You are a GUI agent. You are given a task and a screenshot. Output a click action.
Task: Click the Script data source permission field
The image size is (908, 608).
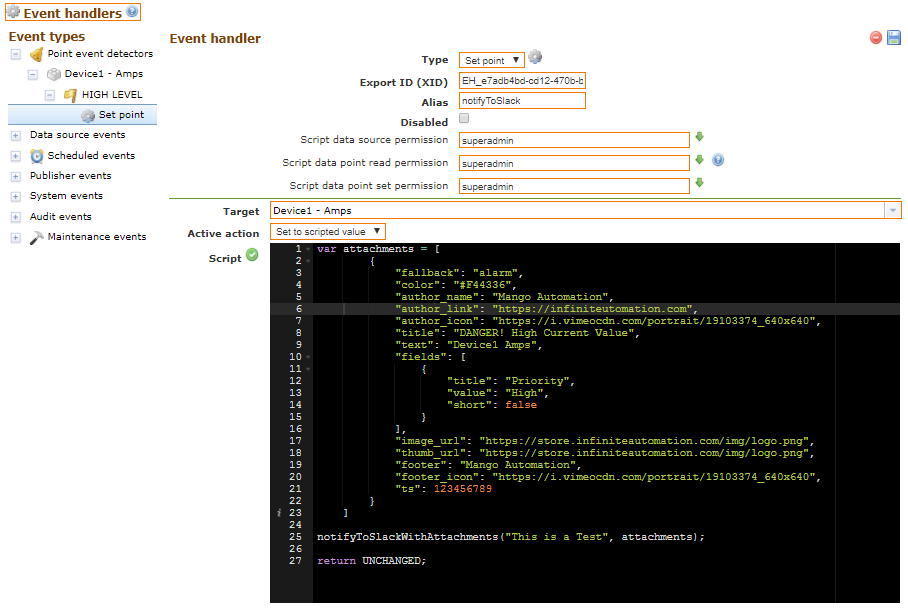point(574,140)
